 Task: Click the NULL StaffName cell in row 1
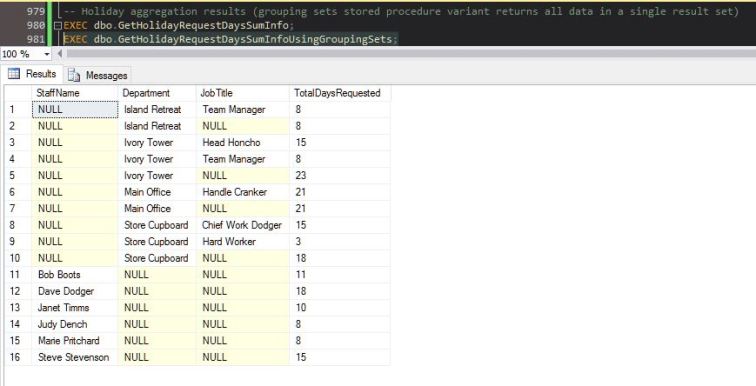(75, 109)
